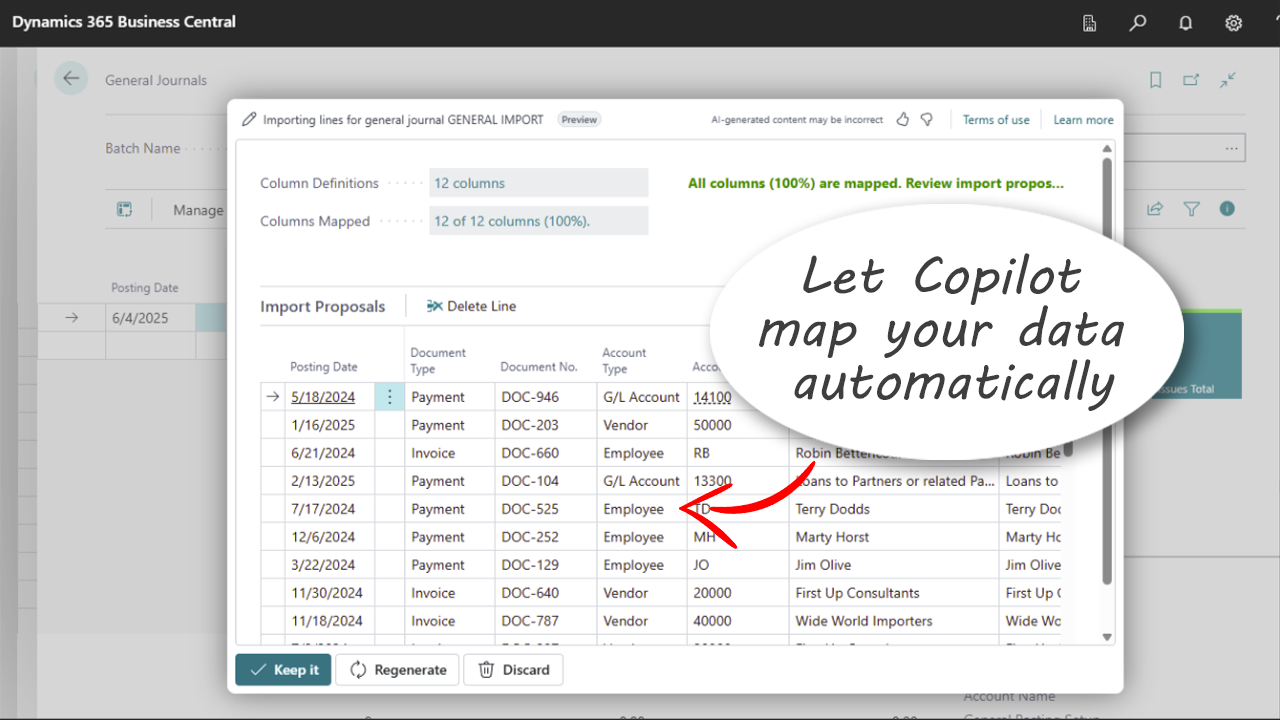Click Document No. column header
This screenshot has width=1280, height=720.
tap(539, 367)
